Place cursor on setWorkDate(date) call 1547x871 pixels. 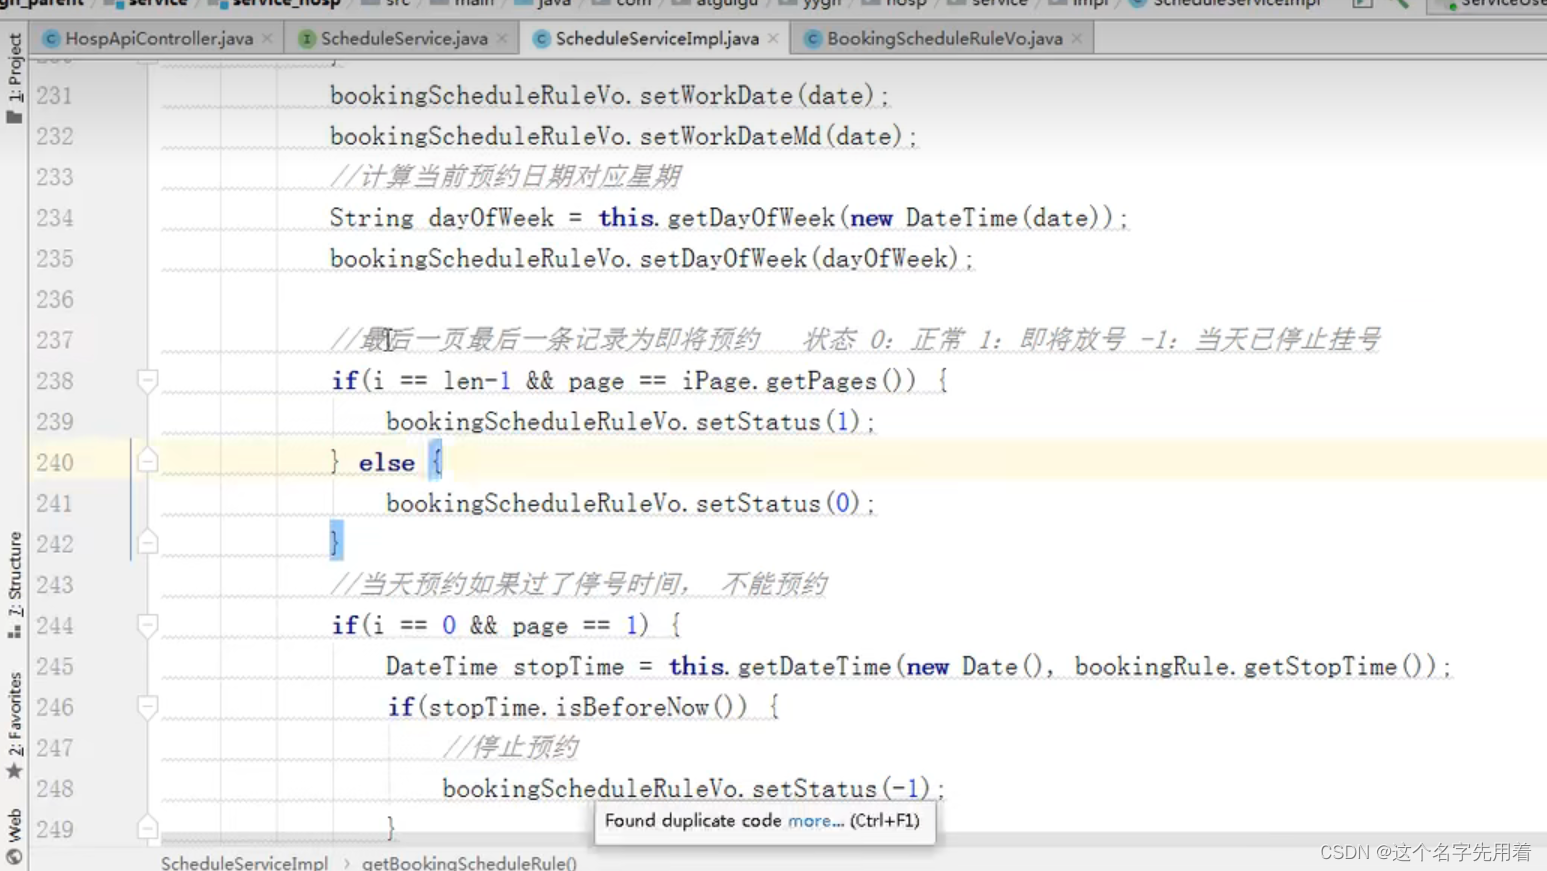click(x=759, y=96)
